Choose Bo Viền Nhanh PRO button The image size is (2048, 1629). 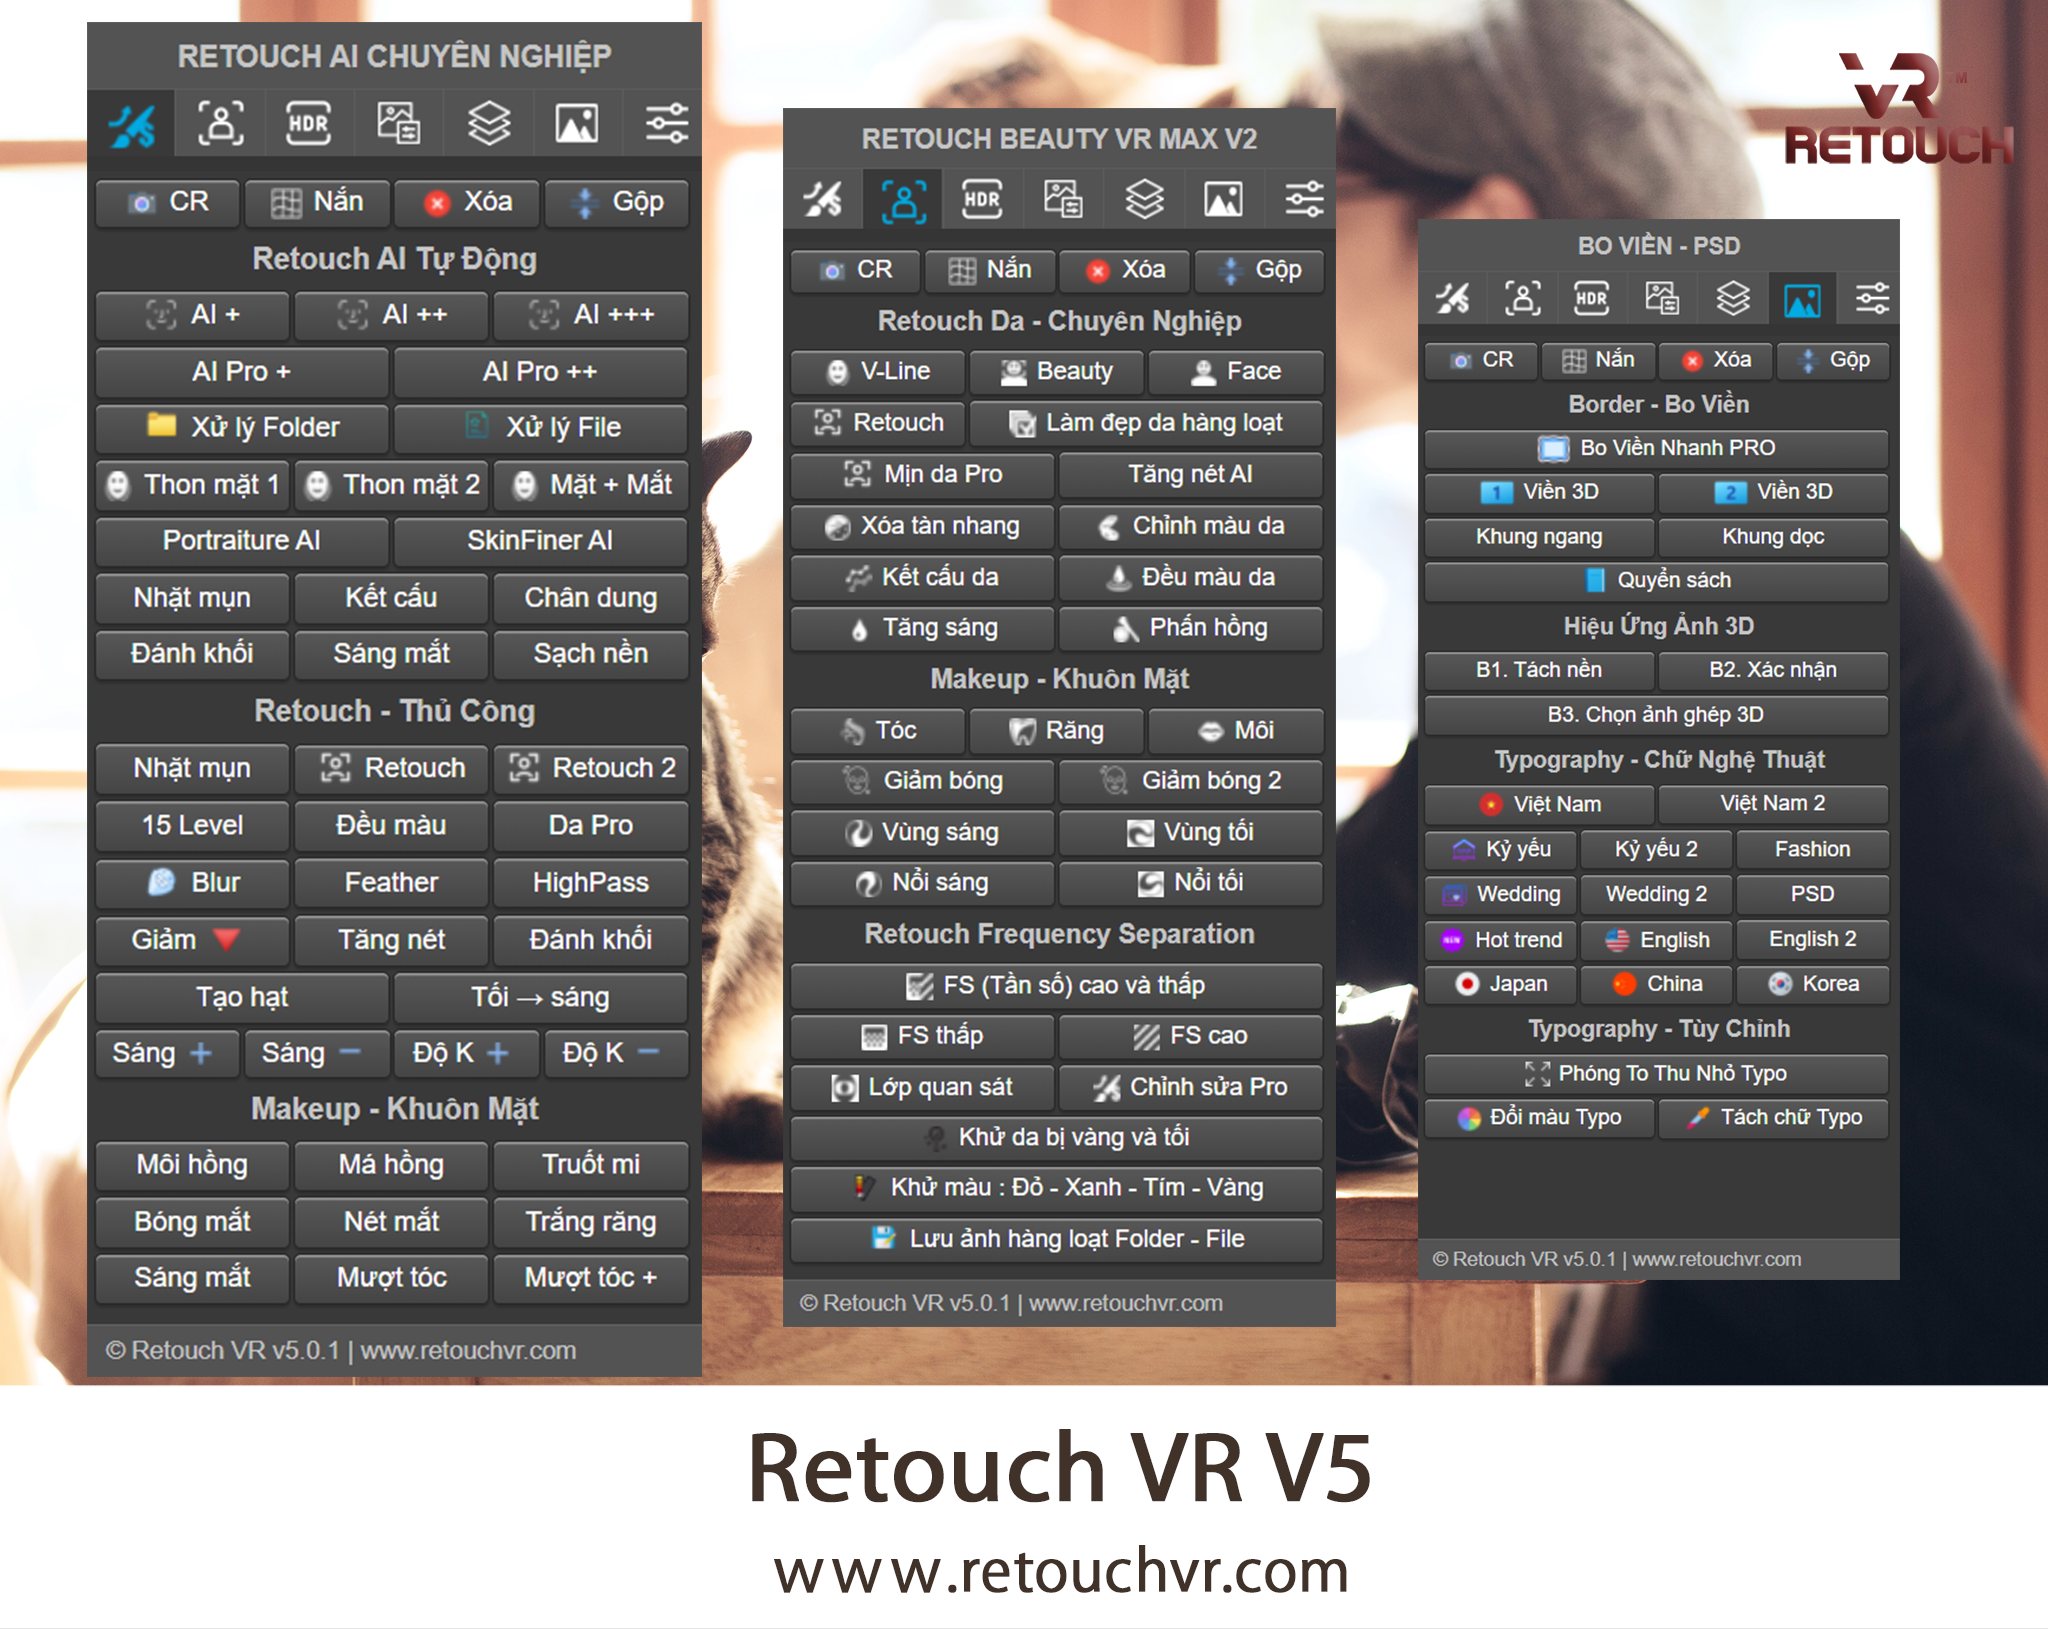coord(1656,448)
